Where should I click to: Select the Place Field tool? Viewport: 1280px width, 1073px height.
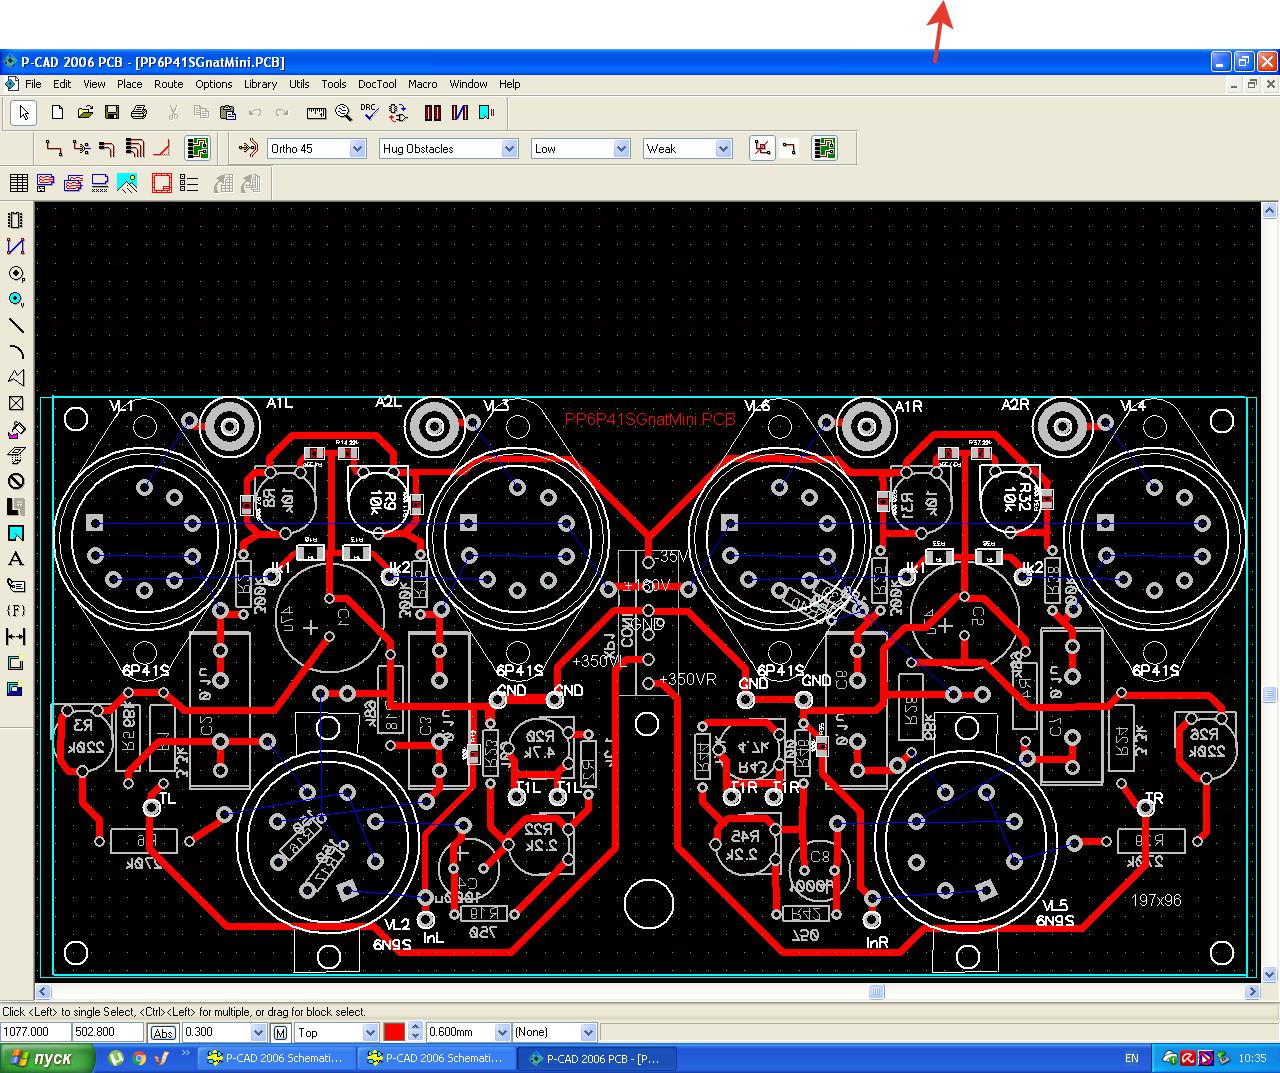click(15, 611)
